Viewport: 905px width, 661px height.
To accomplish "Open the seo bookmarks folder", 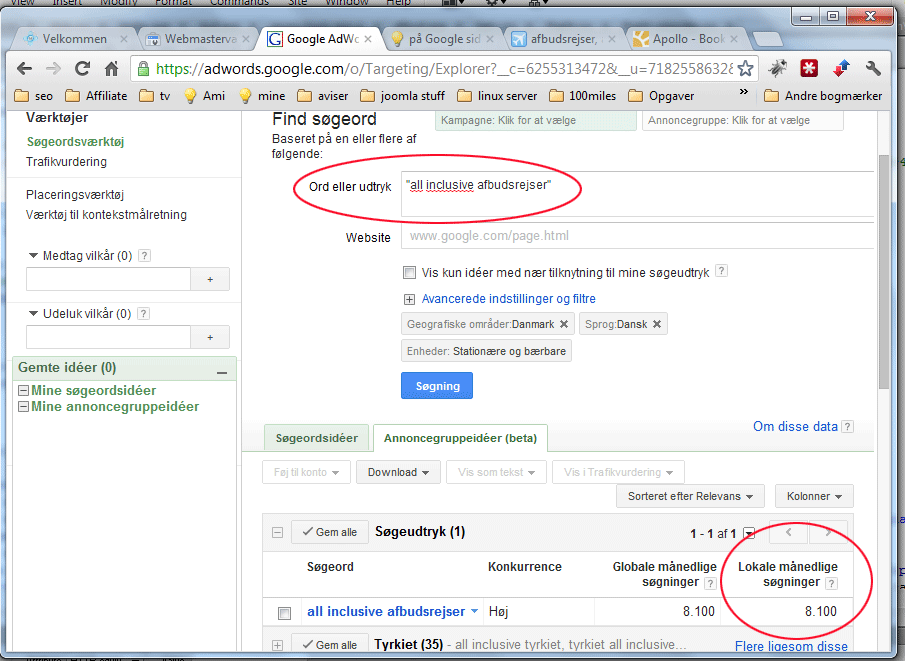I will 33,96.
